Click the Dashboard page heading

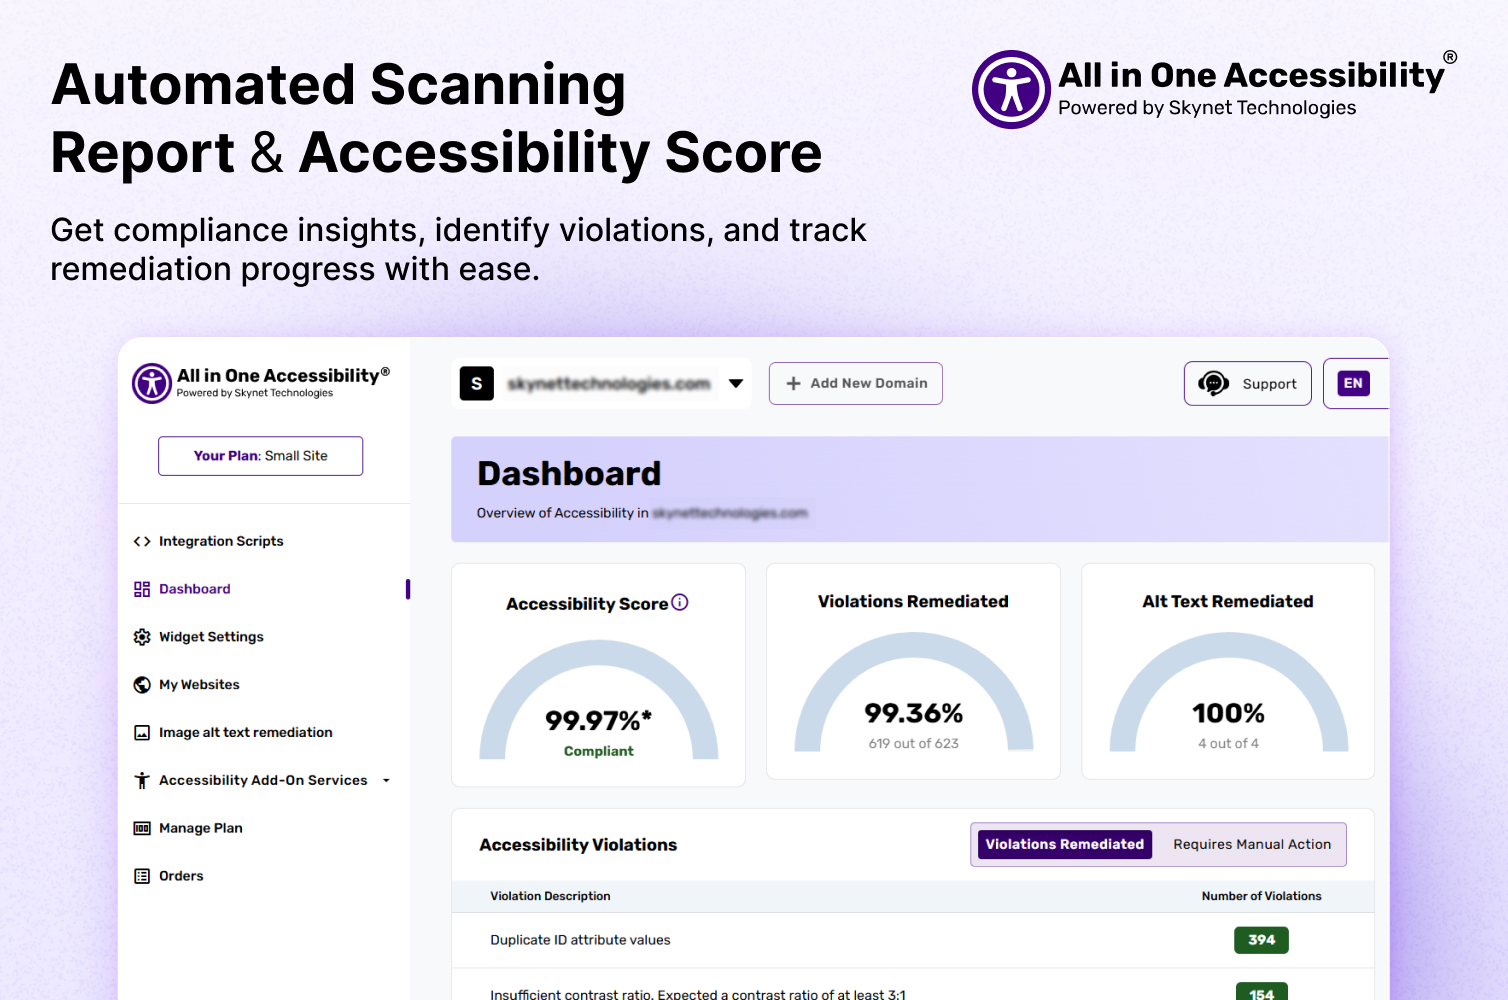click(569, 473)
